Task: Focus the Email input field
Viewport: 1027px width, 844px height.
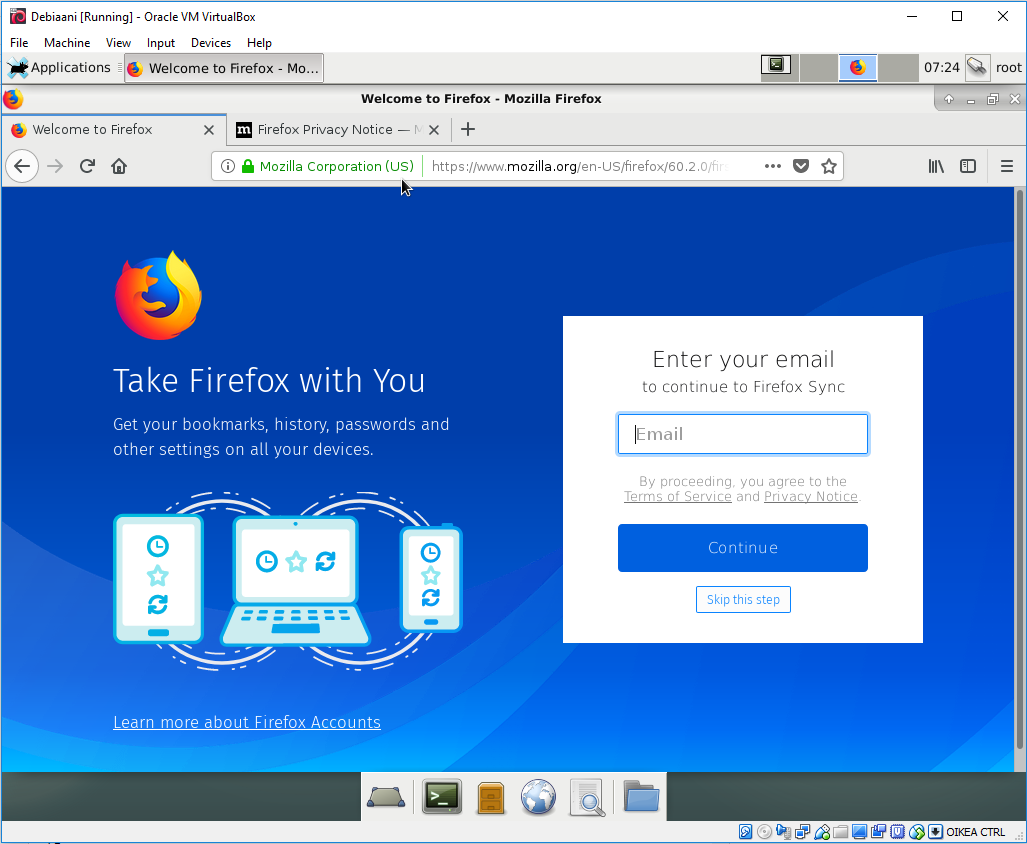Action: click(743, 434)
